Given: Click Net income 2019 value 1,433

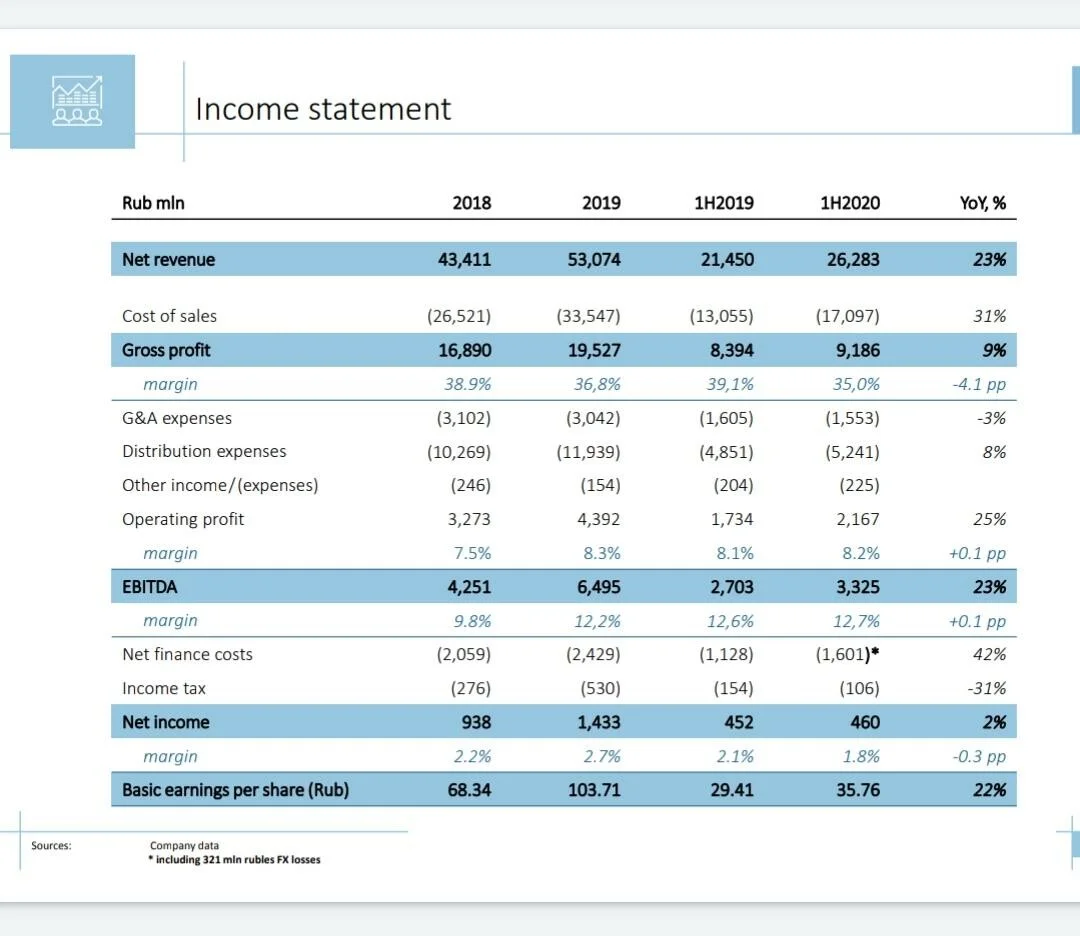Looking at the screenshot, I should [599, 722].
